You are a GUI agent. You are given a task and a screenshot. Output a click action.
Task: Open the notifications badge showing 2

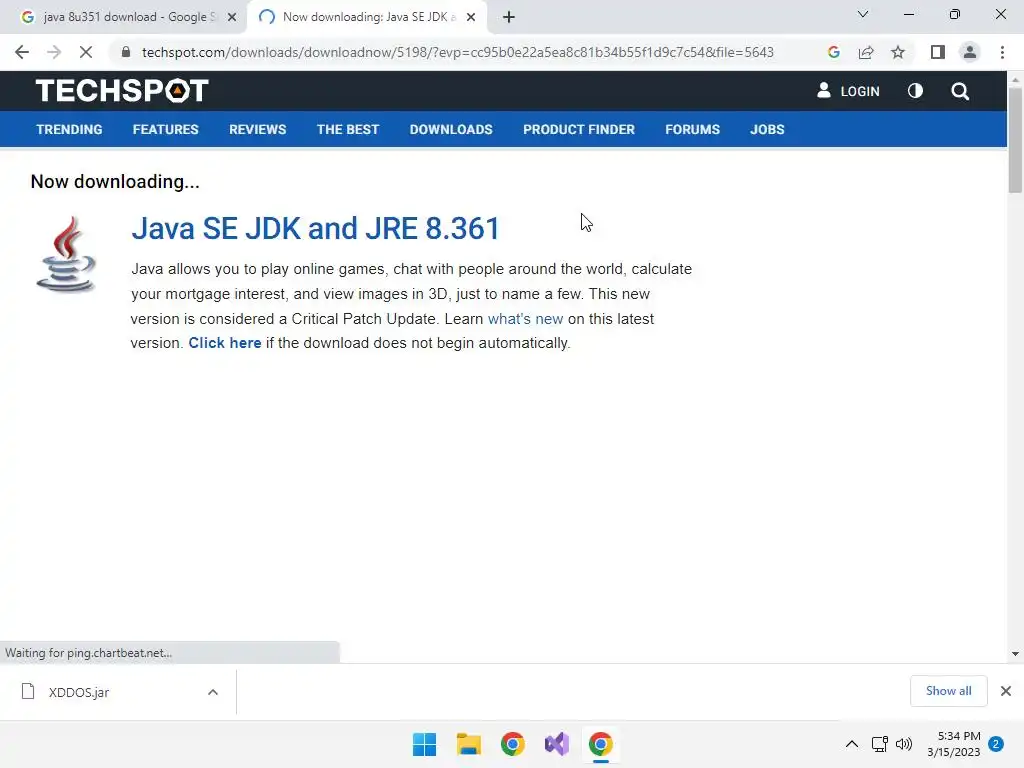pos(996,744)
